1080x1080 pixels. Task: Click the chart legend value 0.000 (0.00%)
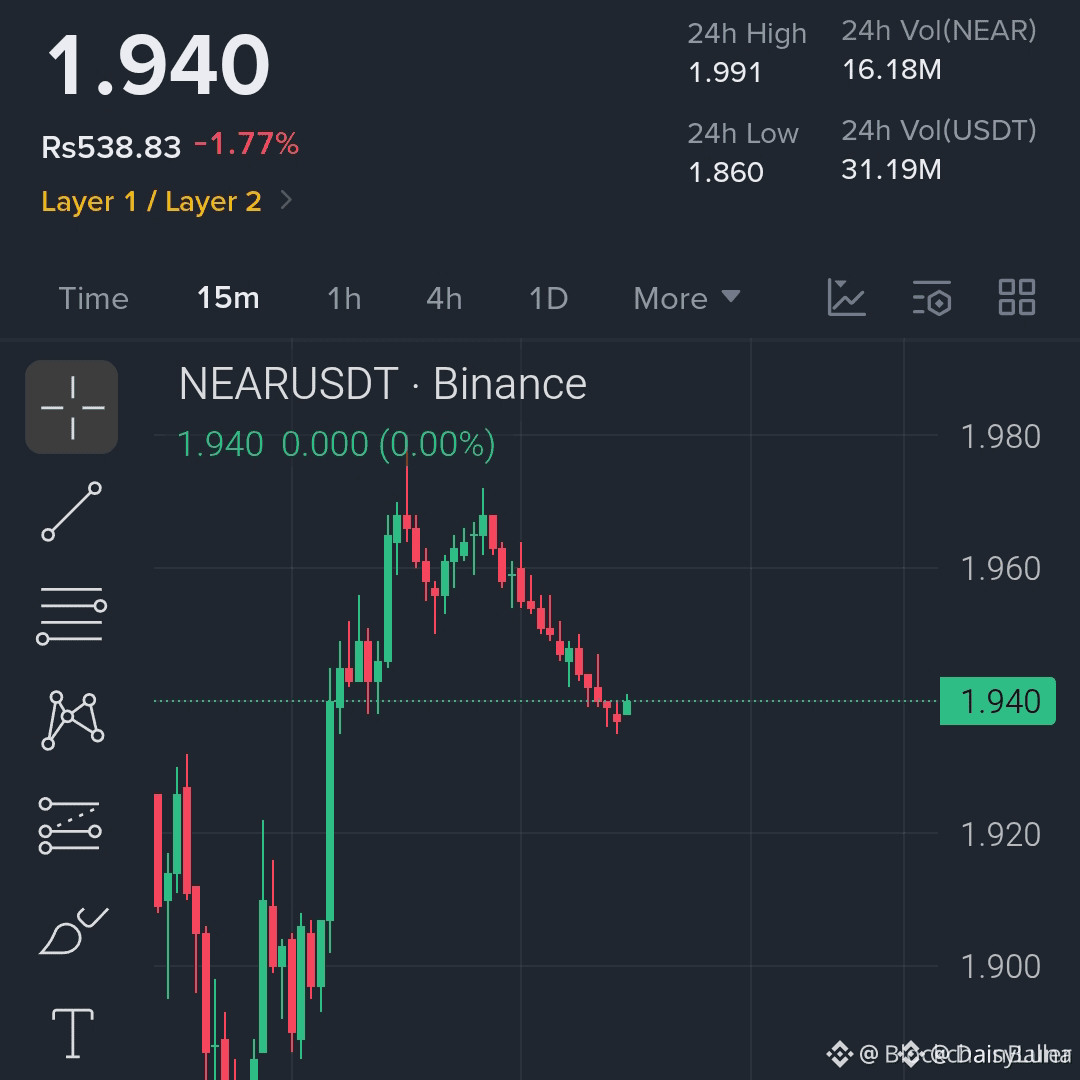388,444
